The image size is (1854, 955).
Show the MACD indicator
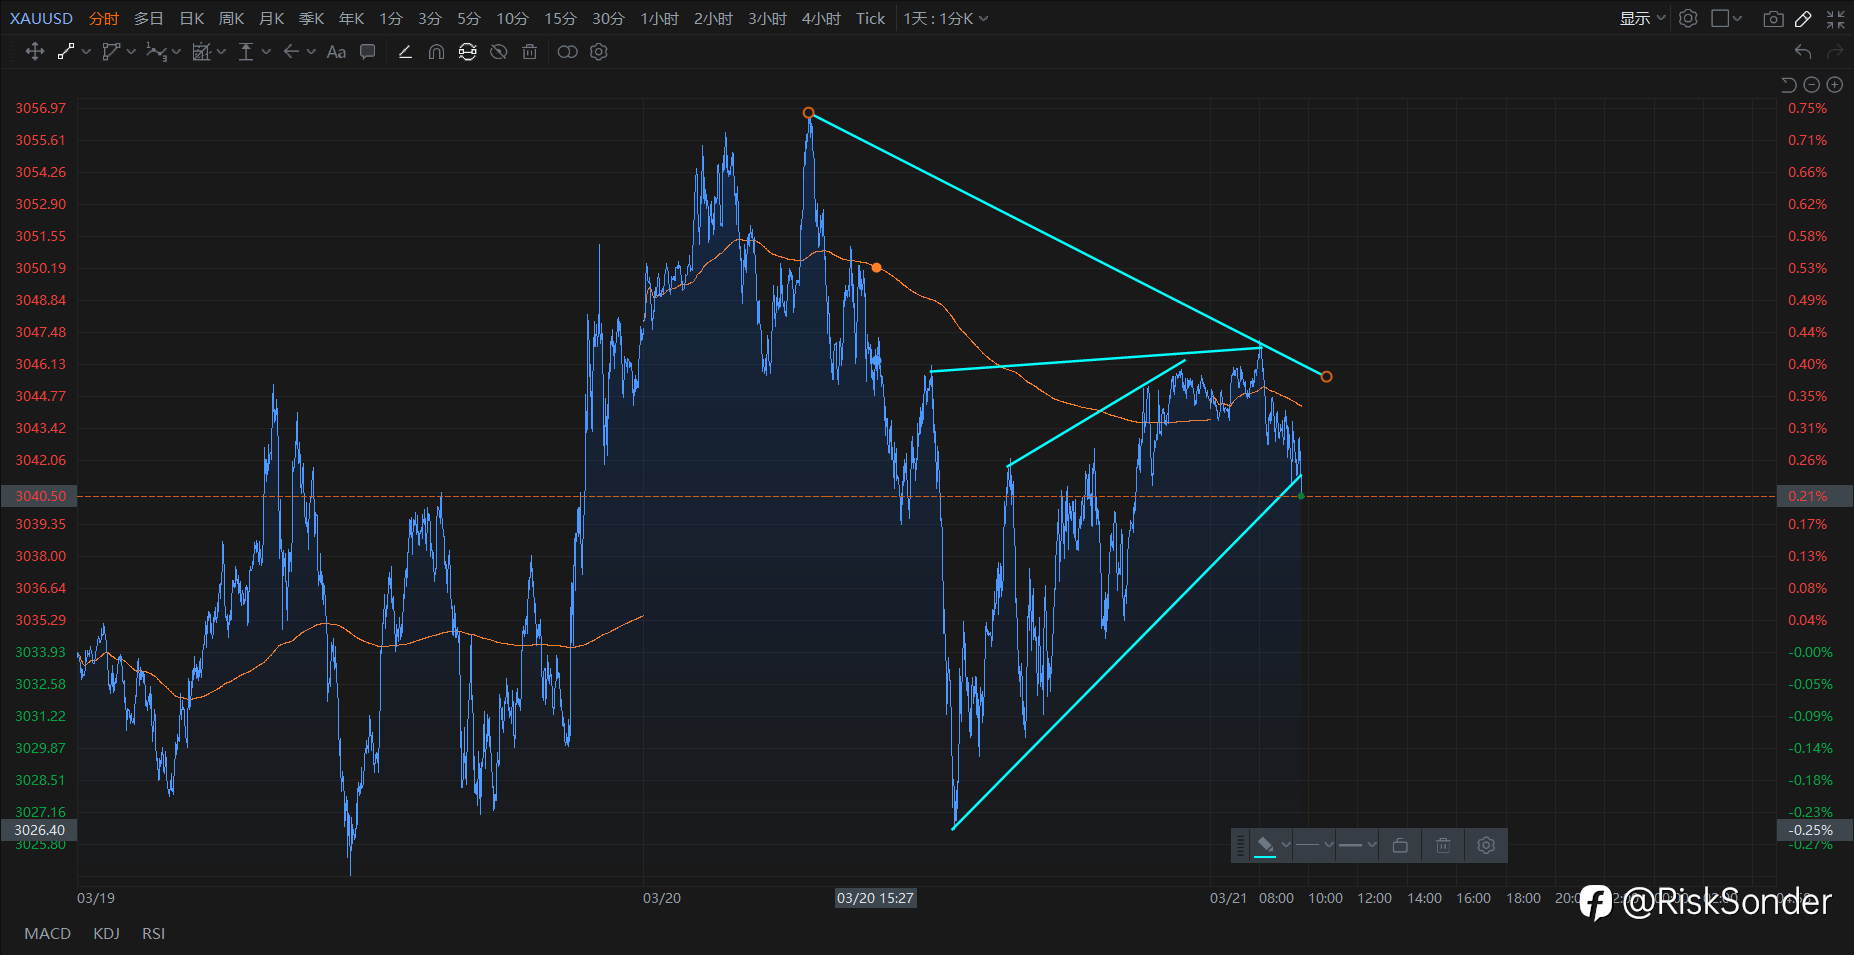pos(48,933)
